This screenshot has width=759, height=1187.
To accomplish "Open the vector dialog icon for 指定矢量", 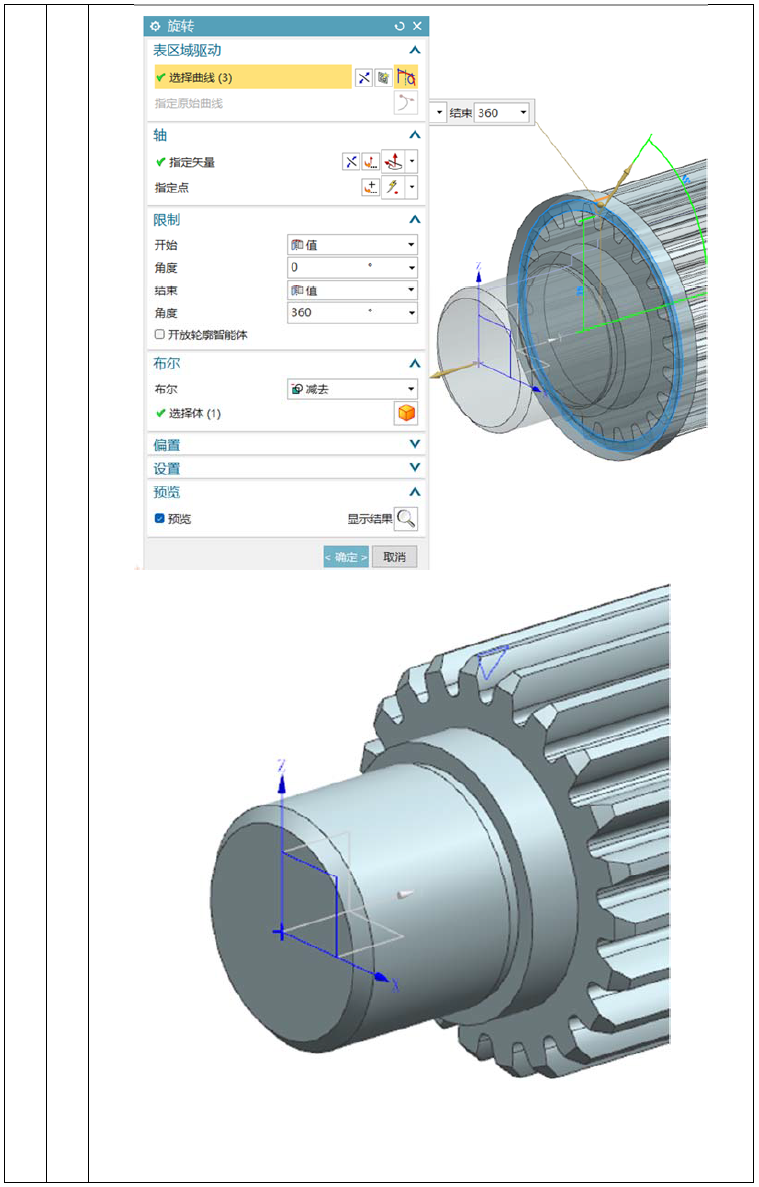I will [371, 161].
